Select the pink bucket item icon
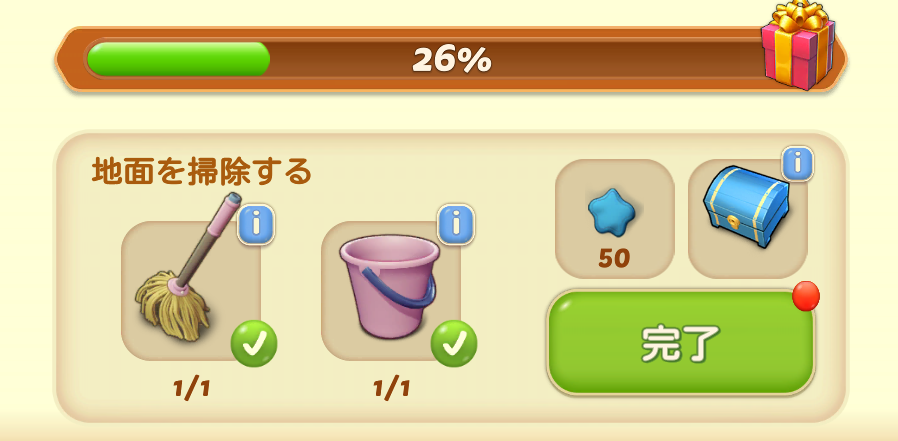Image resolution: width=898 pixels, height=441 pixels. (389, 286)
